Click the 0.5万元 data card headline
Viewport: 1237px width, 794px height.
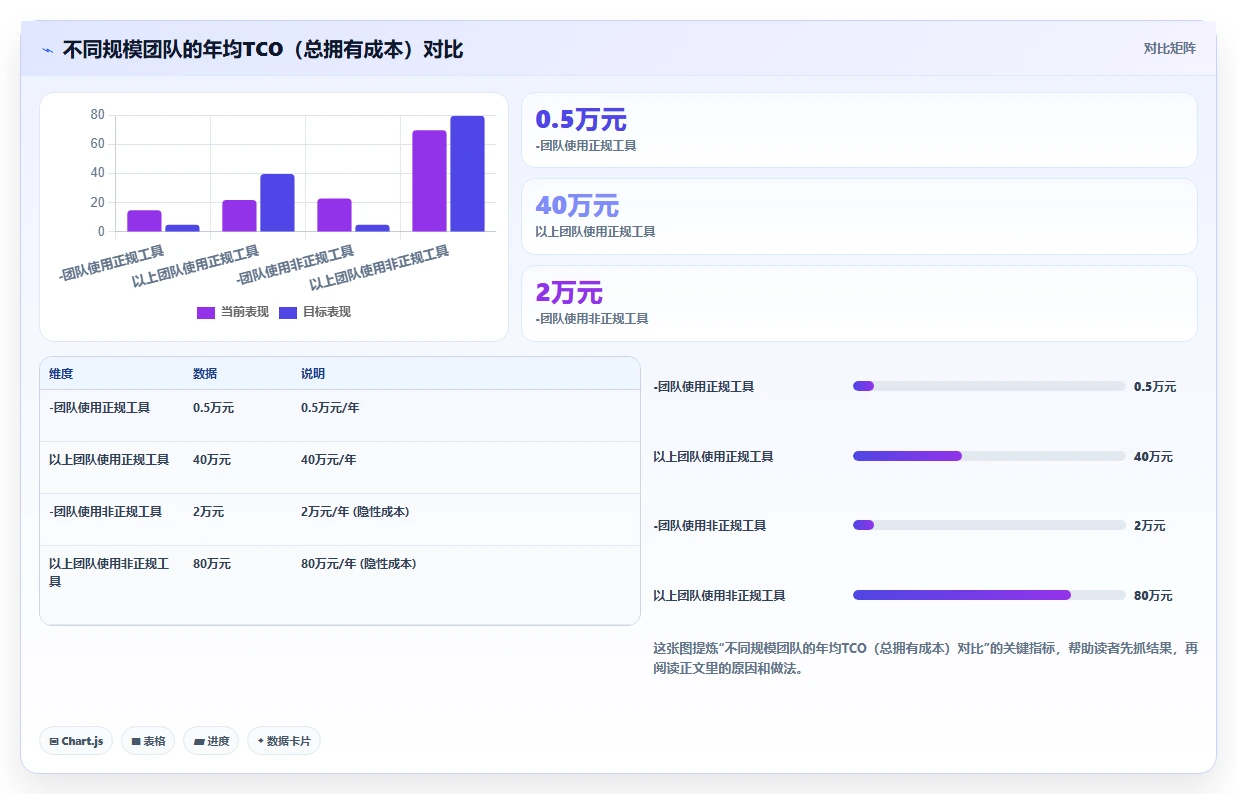tap(581, 120)
